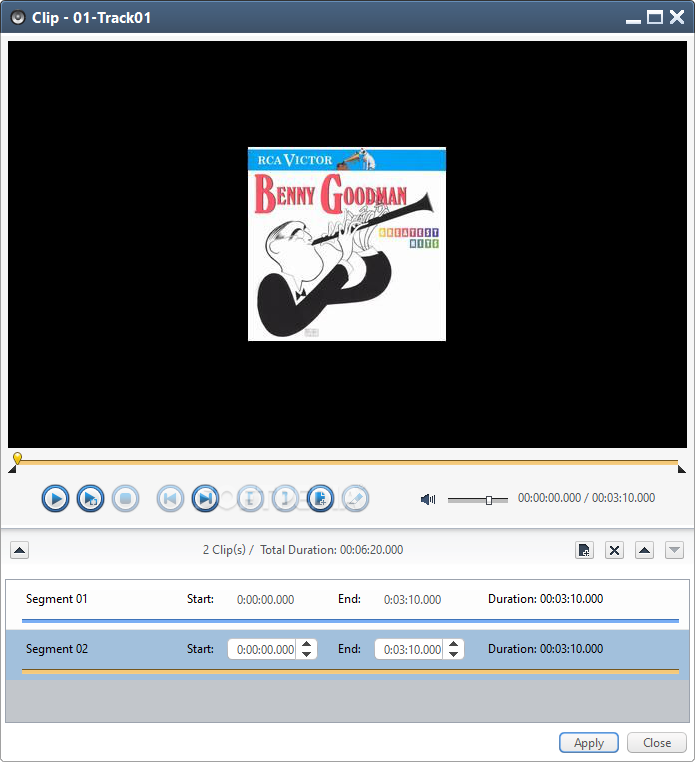The image size is (695, 762).
Task: Click the greyed-out move segment down arrow
Action: (x=675, y=550)
